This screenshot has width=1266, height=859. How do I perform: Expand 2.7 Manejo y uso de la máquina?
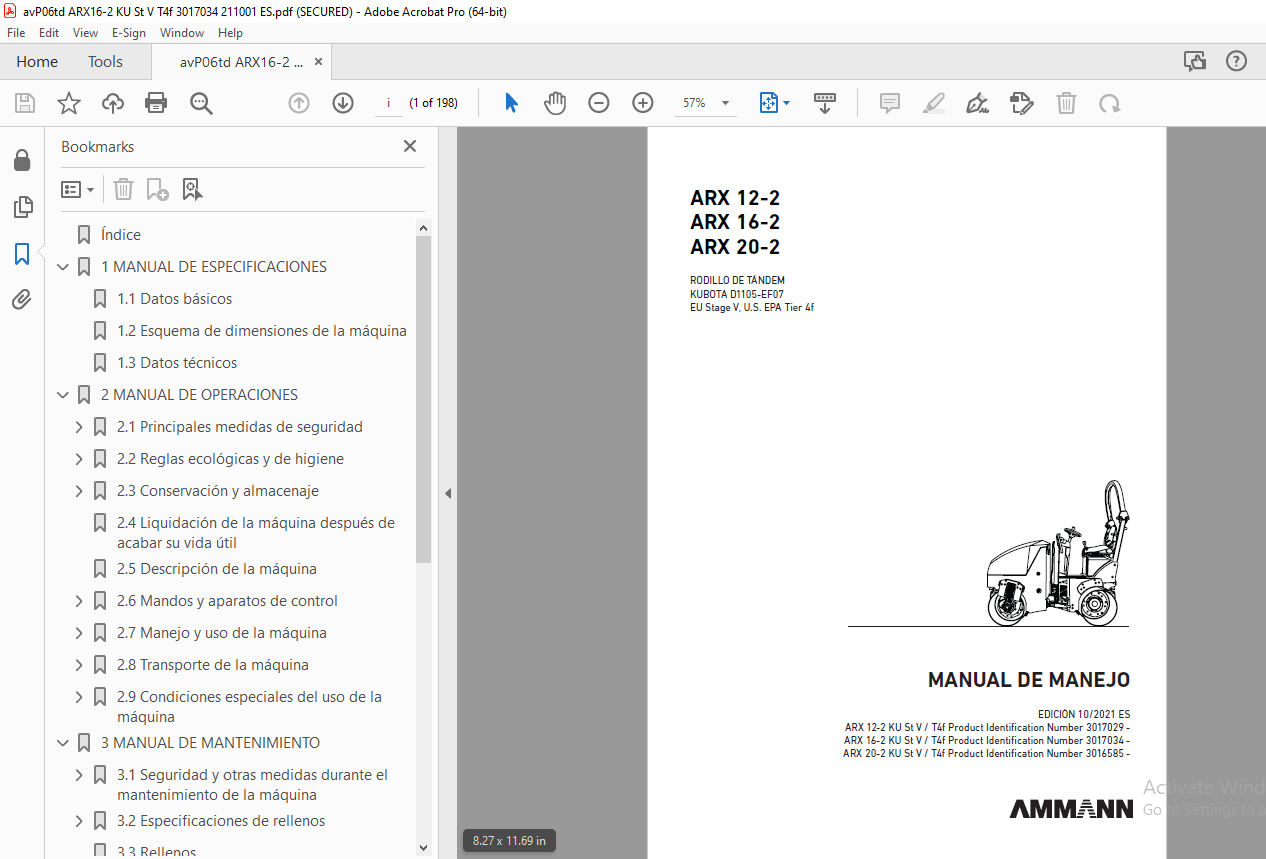(x=80, y=633)
